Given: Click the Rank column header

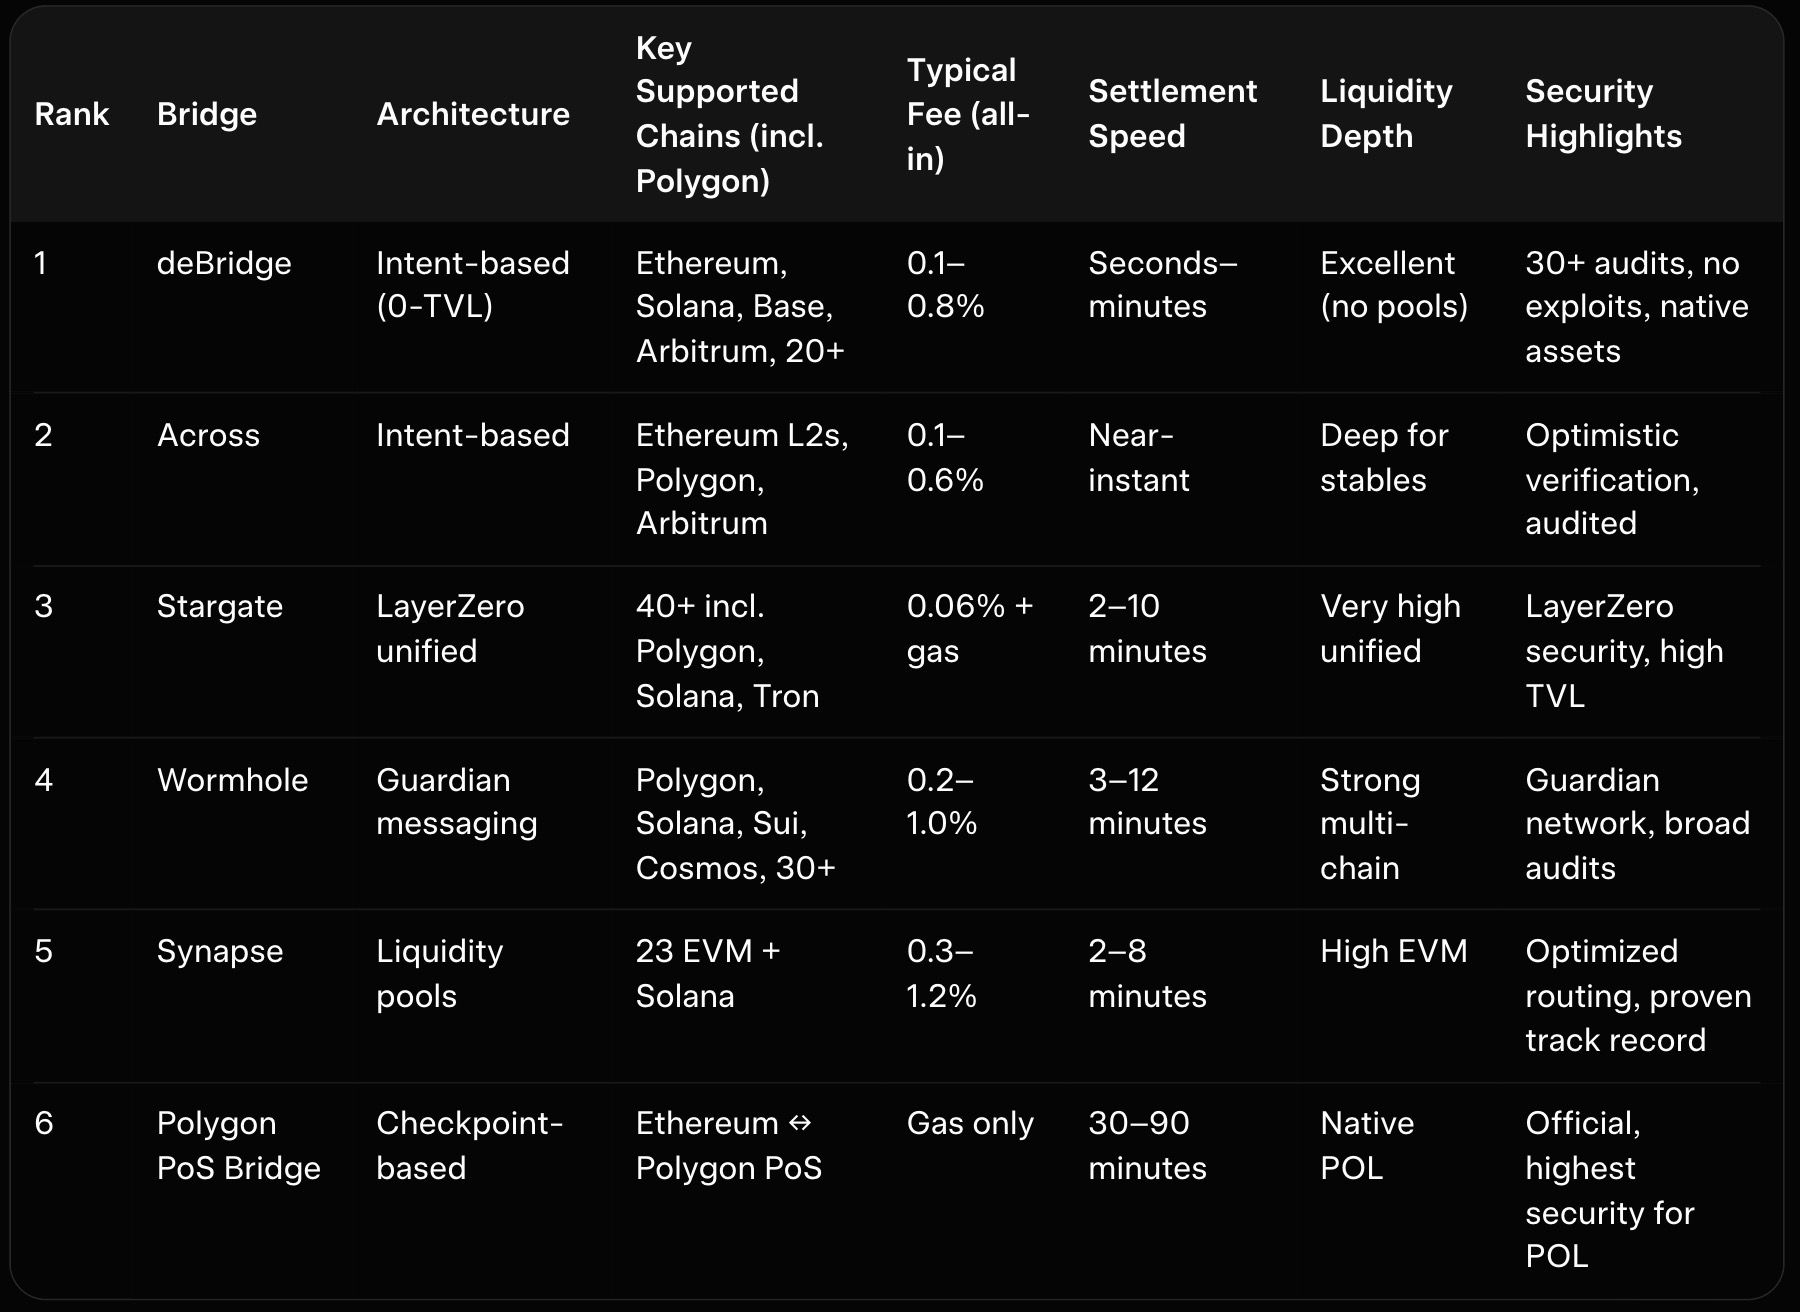Looking at the screenshot, I should coord(71,114).
